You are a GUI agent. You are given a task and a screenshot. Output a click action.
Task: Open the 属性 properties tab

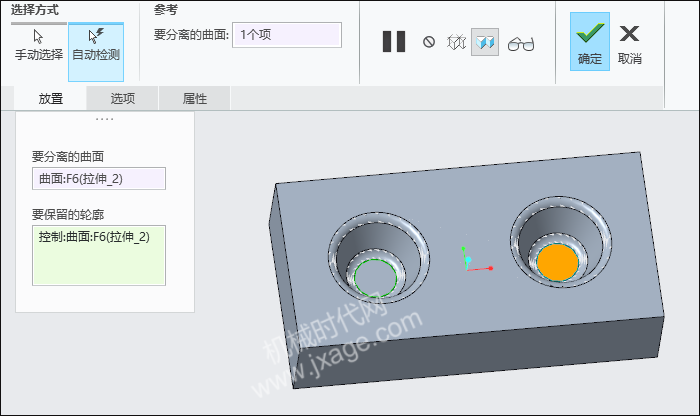[x=195, y=99]
